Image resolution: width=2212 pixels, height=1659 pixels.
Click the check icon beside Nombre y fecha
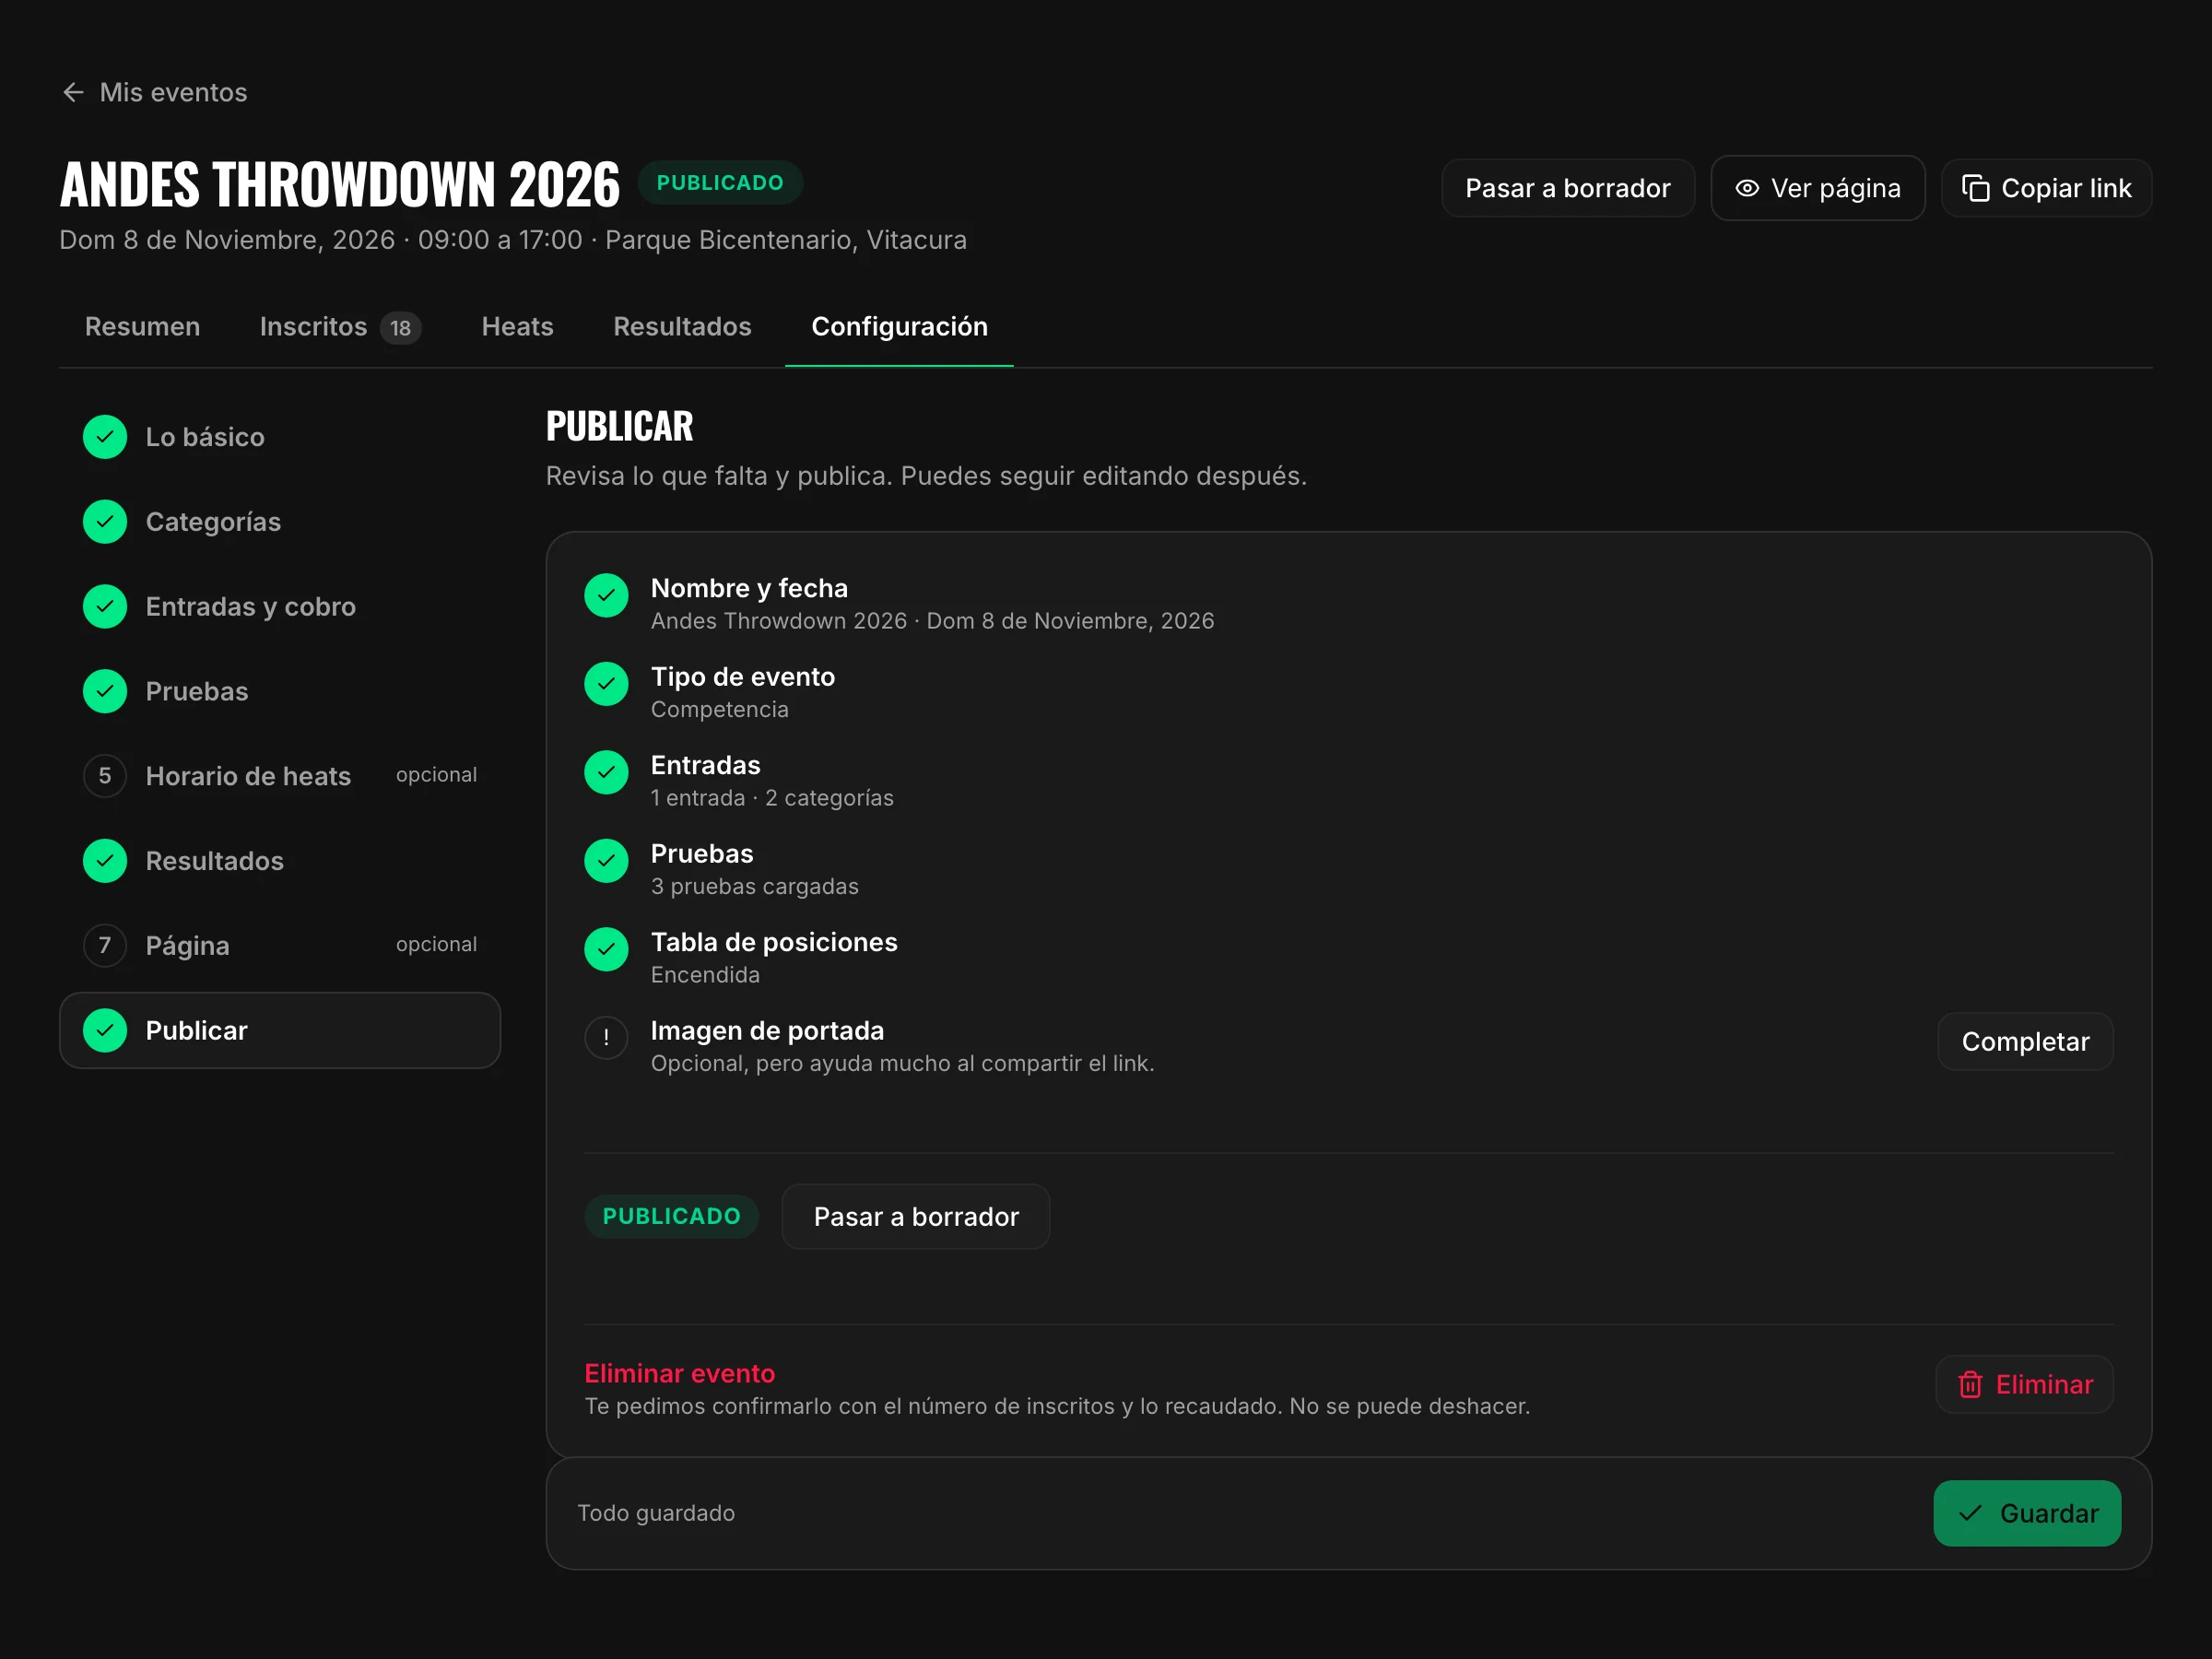(606, 596)
